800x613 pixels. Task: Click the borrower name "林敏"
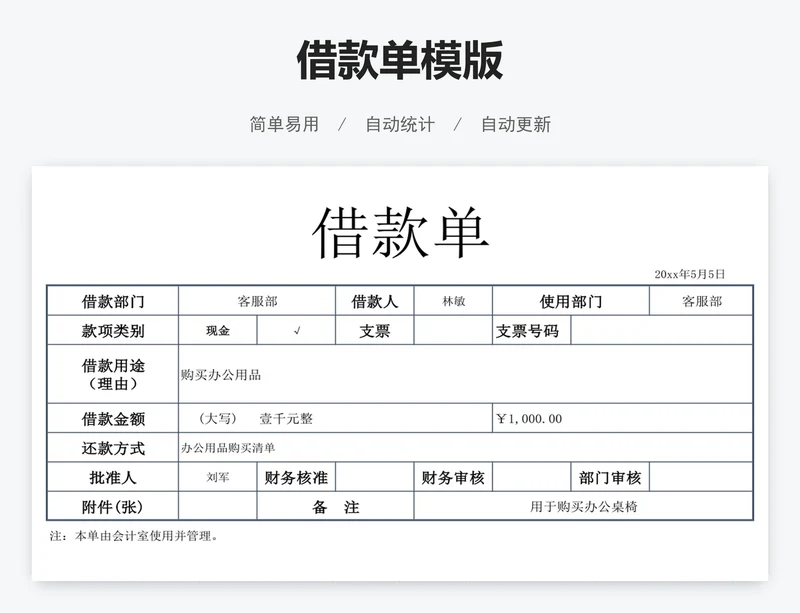453,301
